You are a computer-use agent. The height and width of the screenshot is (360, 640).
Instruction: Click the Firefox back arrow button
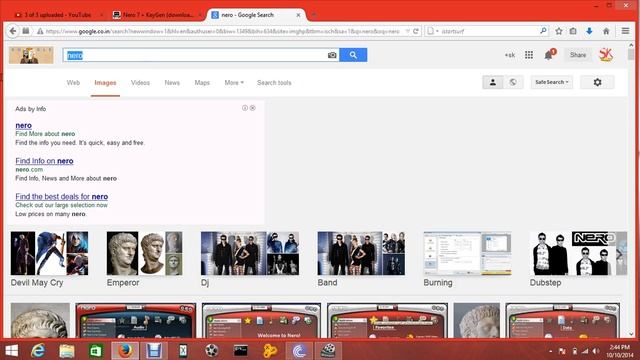click(x=13, y=31)
